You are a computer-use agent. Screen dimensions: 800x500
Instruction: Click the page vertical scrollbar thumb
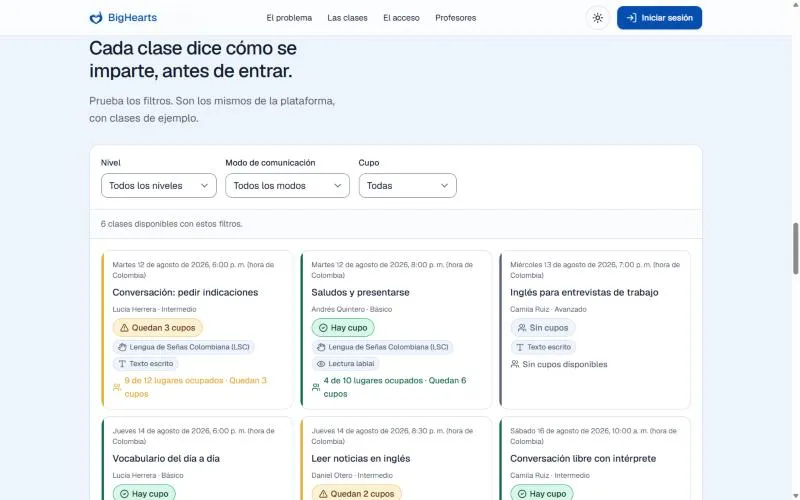(795, 249)
